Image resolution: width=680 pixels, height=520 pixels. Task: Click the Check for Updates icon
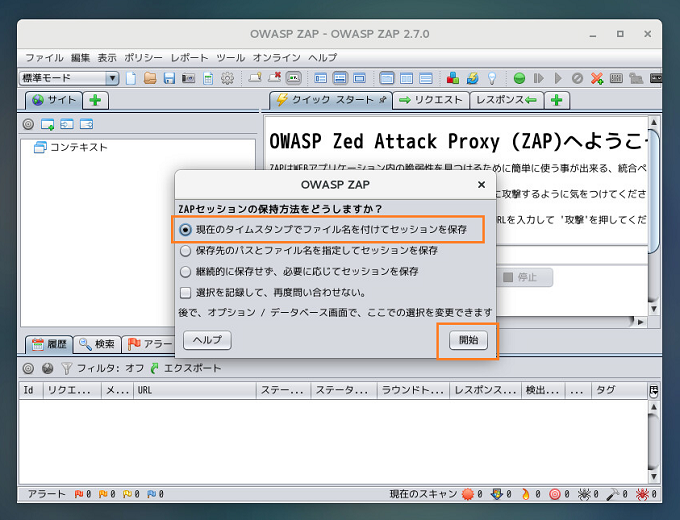[x=472, y=78]
